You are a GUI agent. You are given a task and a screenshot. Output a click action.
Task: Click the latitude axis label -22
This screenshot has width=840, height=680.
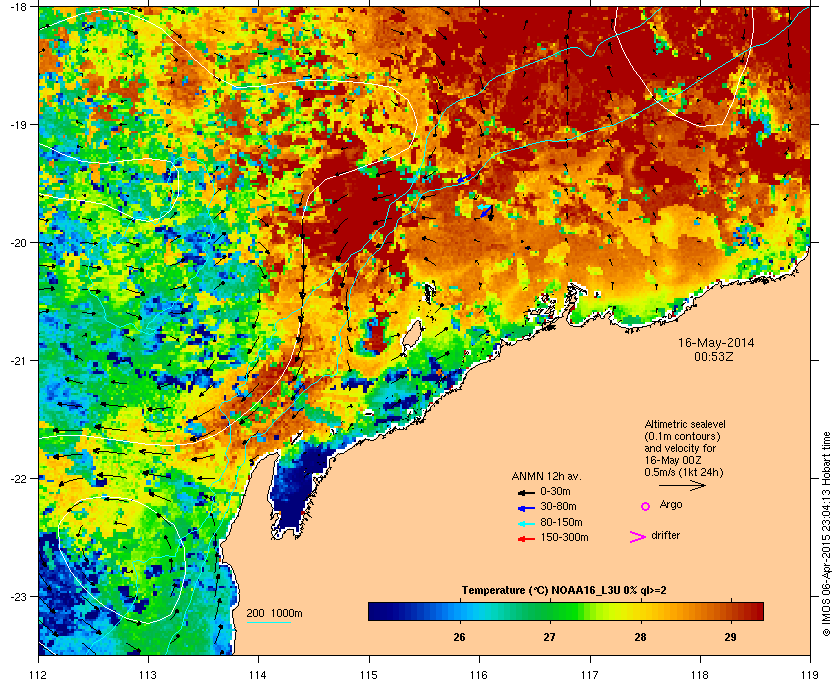tap(18, 478)
